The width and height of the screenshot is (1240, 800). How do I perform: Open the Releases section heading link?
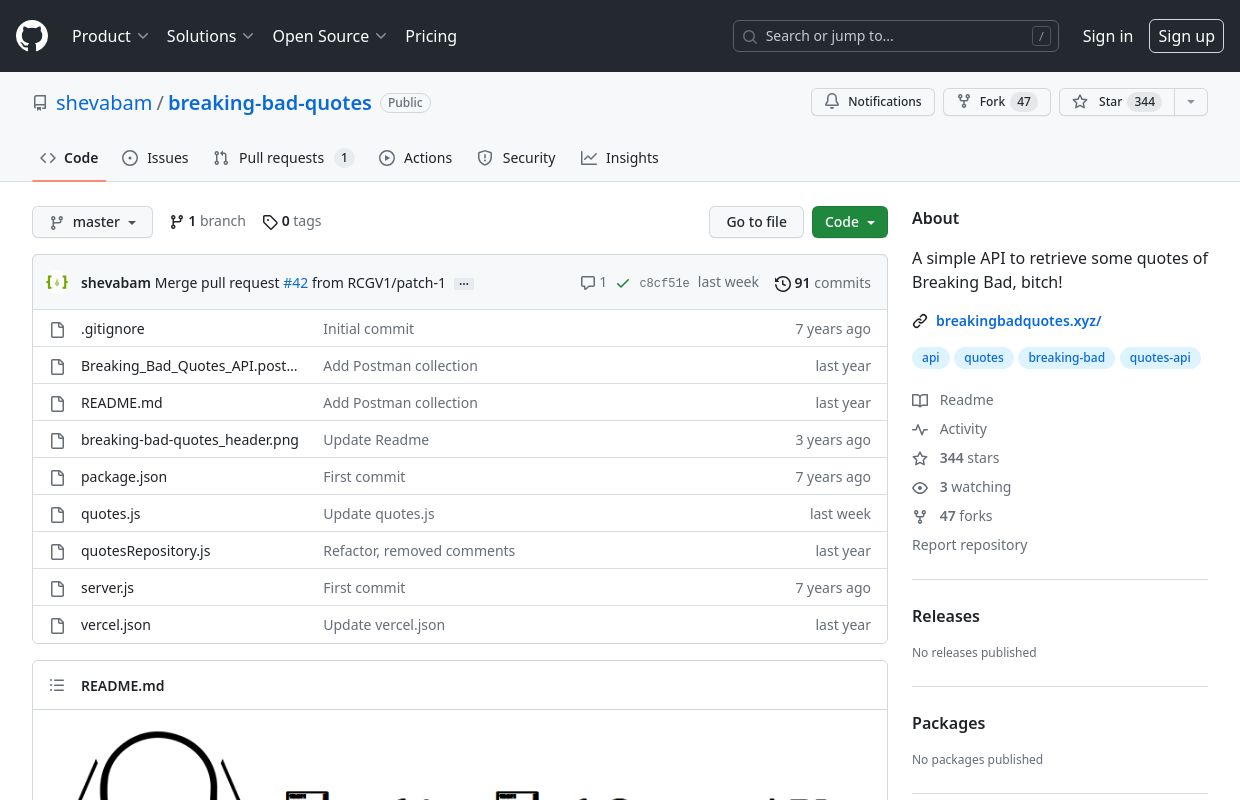(x=945, y=616)
